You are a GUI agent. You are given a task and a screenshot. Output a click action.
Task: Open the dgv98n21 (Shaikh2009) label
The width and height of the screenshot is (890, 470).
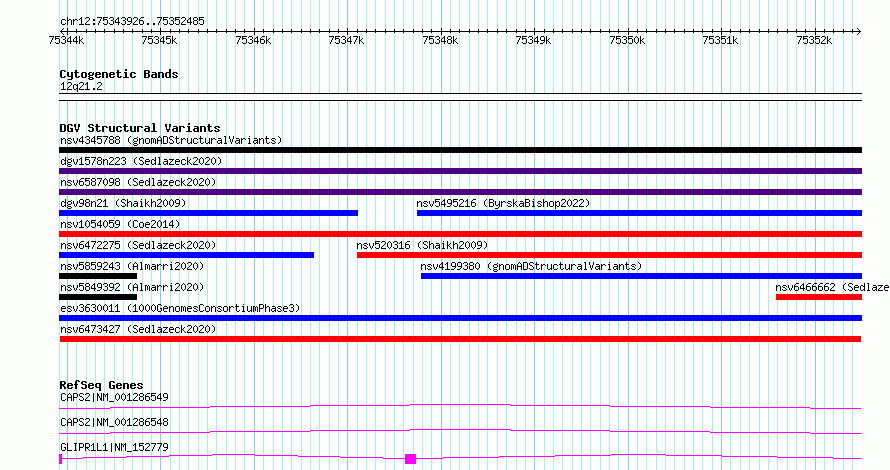click(x=123, y=203)
